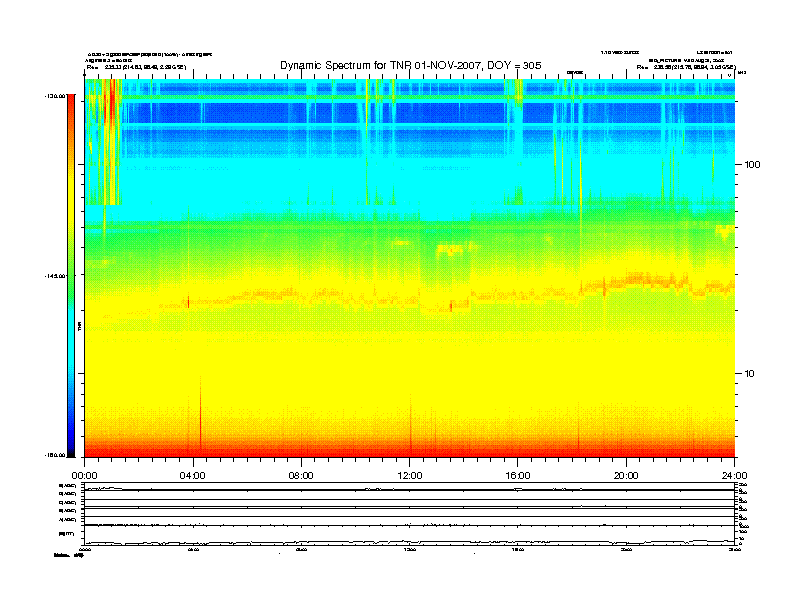Click the '24:00' large time axis label
Screen dimensions: 792x612
pos(734,476)
